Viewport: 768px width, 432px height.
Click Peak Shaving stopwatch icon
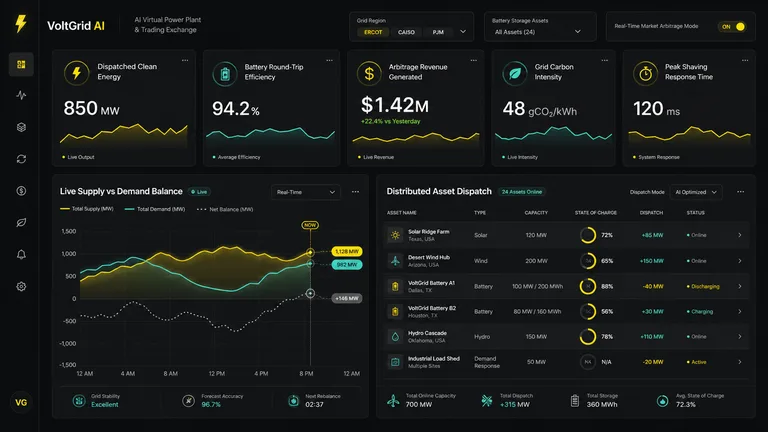646,73
